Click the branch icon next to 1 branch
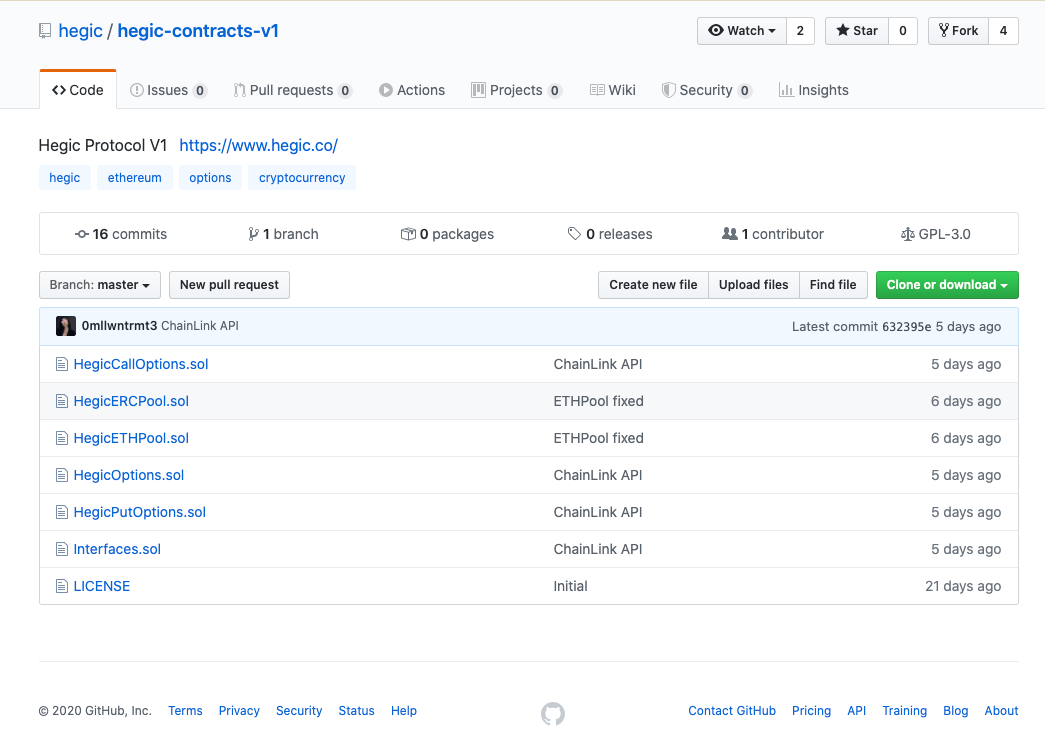The height and width of the screenshot is (756, 1045). click(253, 234)
